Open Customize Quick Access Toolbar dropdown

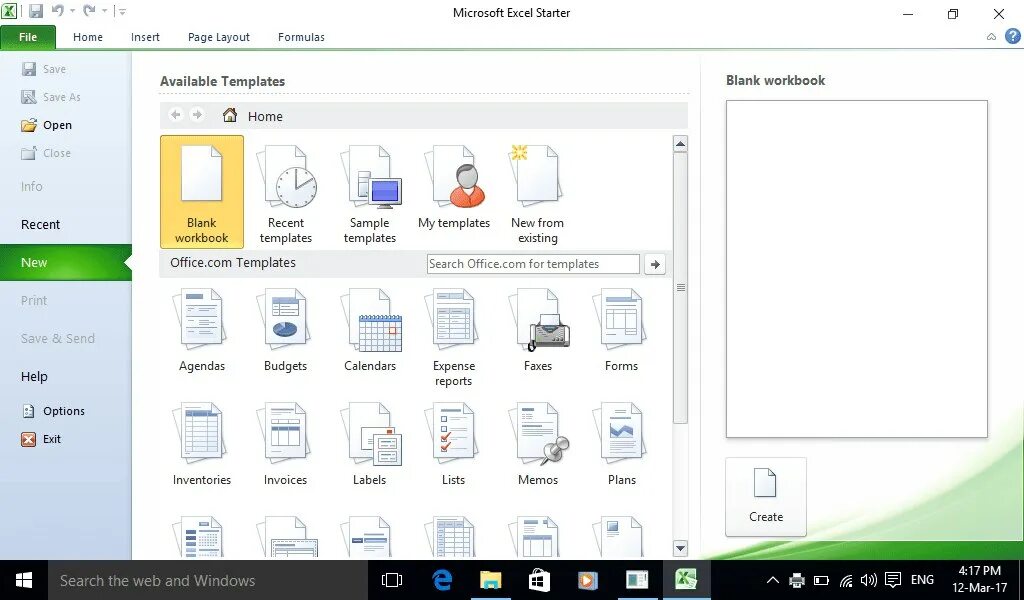[x=123, y=11]
